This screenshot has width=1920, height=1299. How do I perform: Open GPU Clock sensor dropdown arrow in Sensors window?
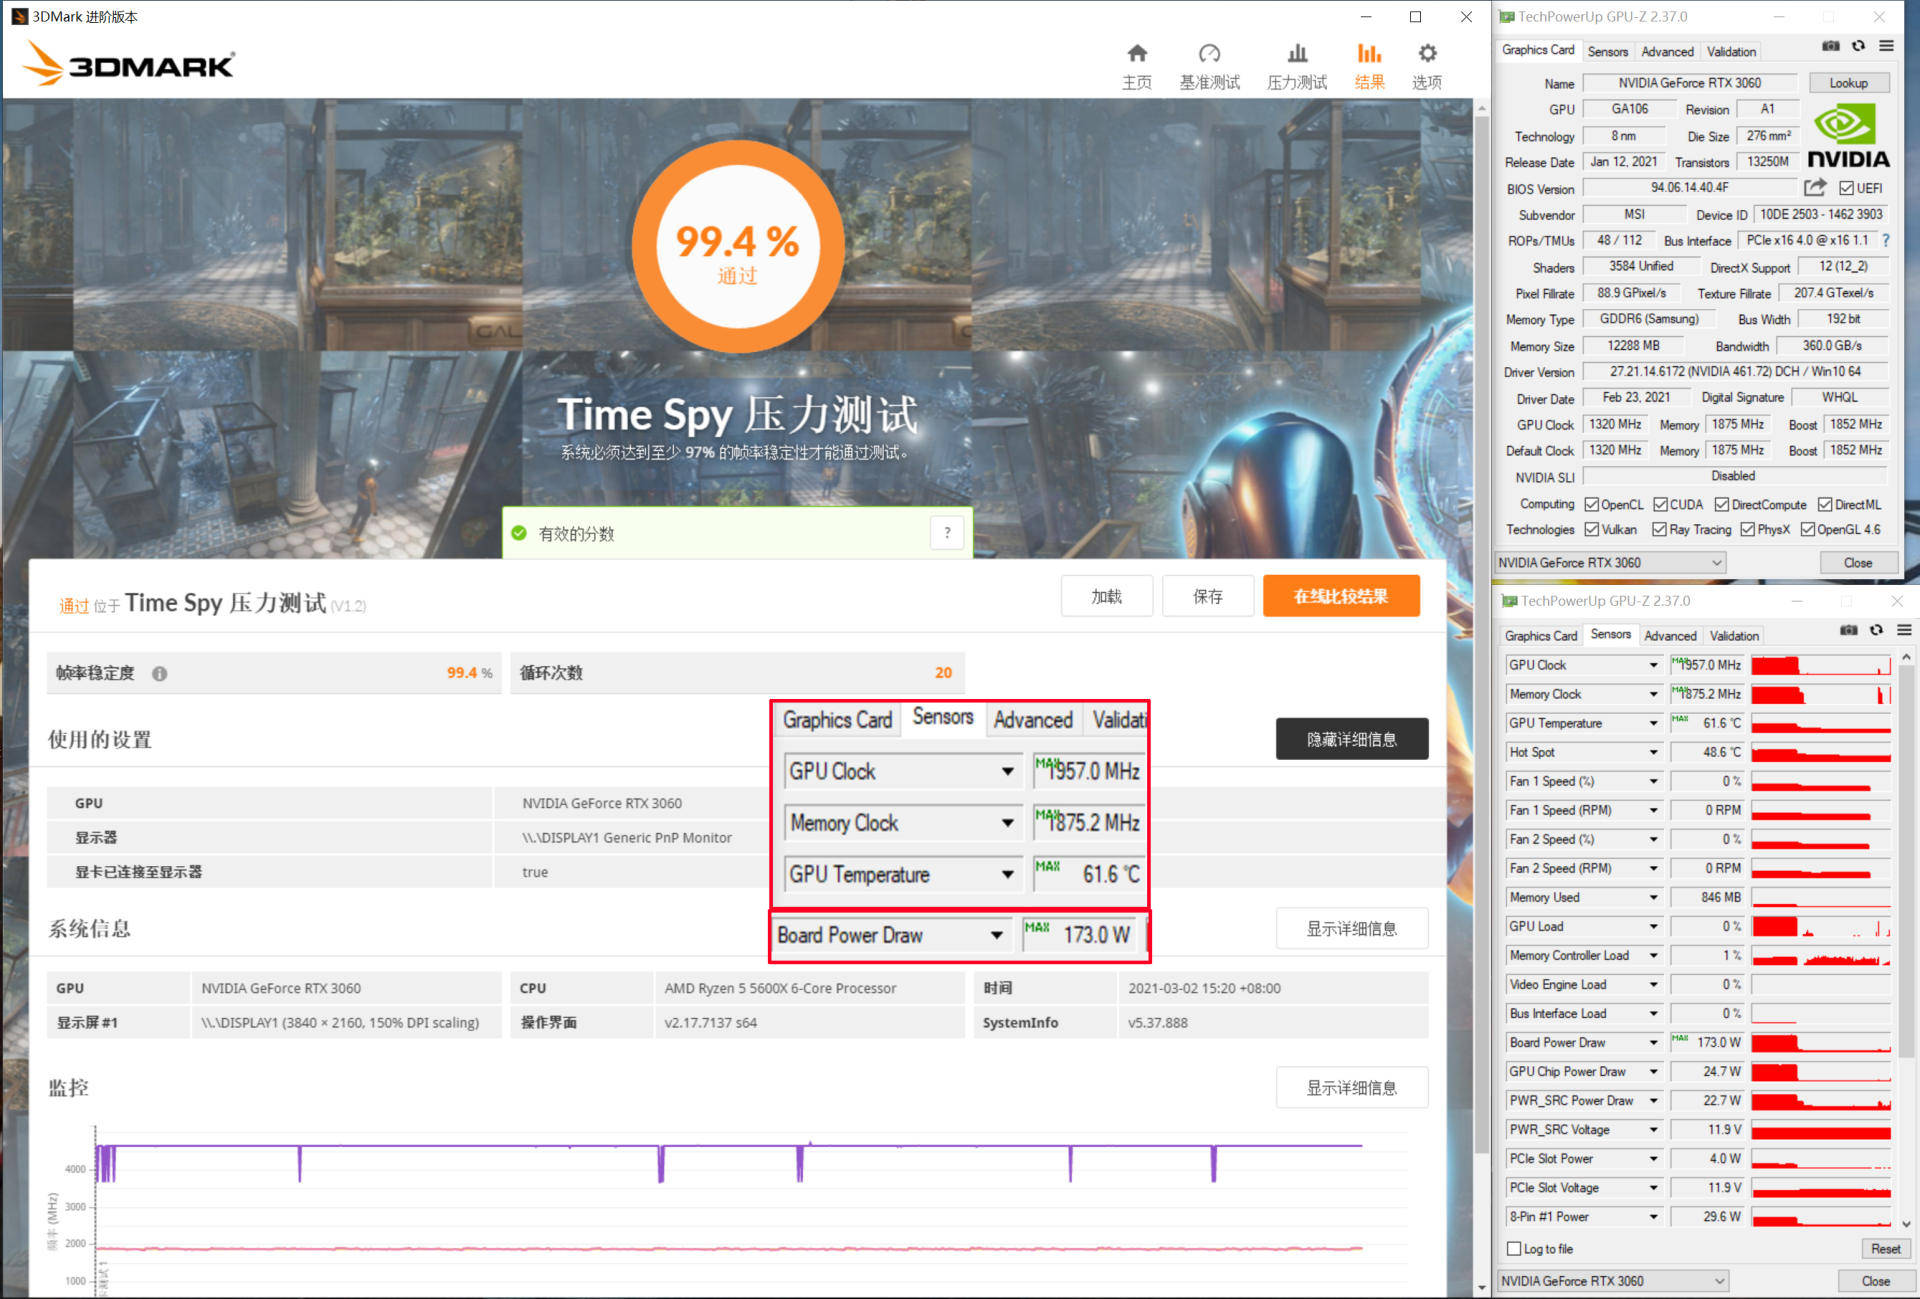pos(1653,665)
